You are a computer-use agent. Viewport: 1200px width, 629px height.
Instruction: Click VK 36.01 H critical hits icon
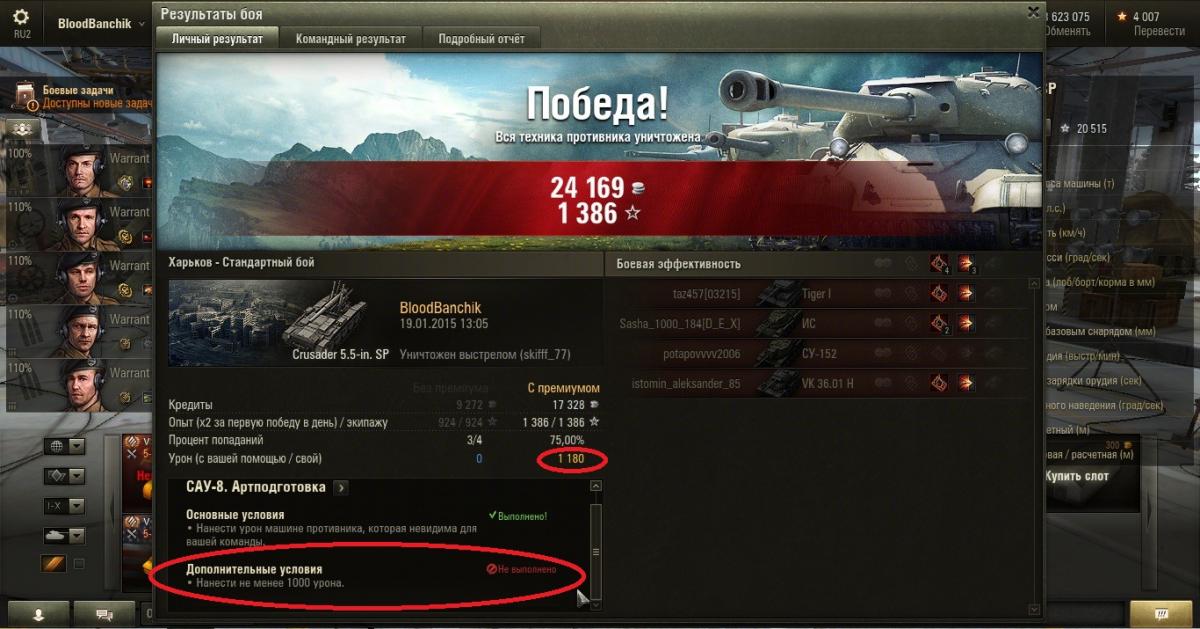(x=939, y=382)
